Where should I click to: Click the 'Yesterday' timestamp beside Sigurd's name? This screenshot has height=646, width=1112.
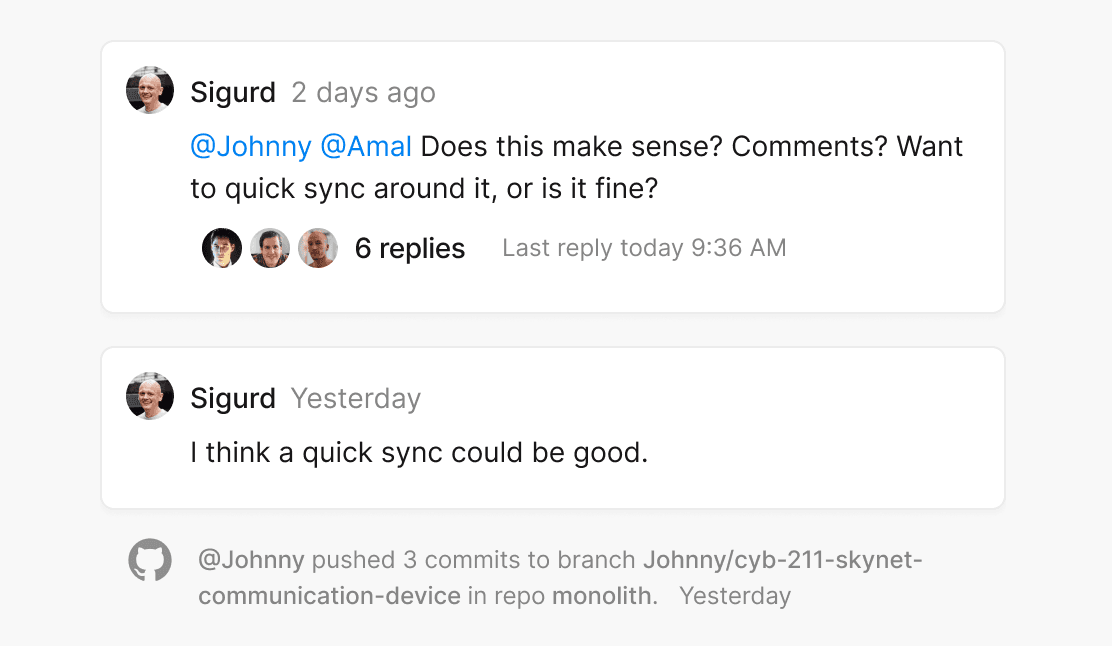[355, 399]
